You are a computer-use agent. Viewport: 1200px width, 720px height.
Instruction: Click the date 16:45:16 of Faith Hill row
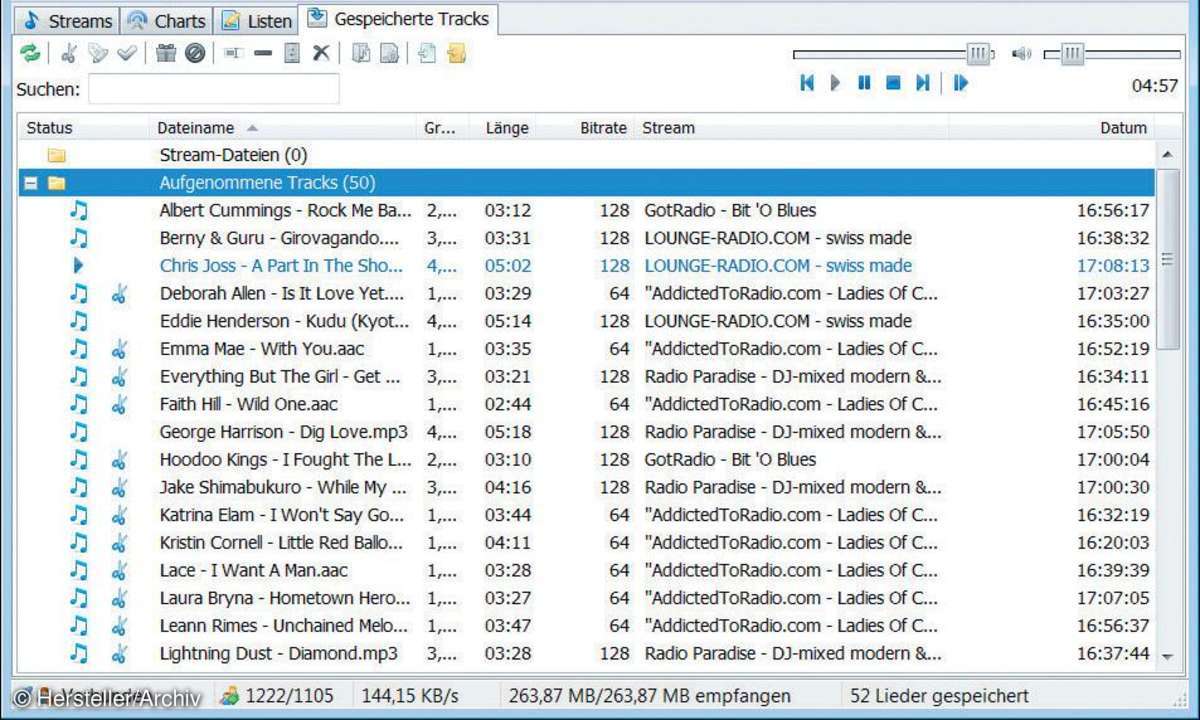pyautogui.click(x=1113, y=405)
